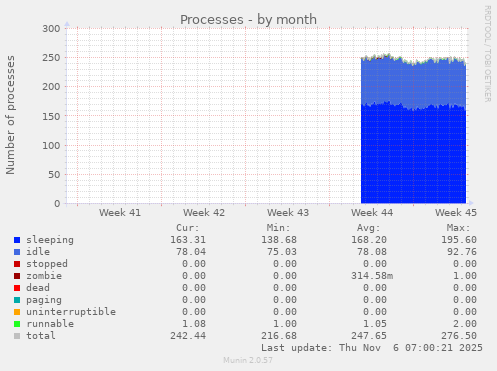Click the 'runnable' legend label
The width and height of the screenshot is (497, 371).
[x=50, y=324]
